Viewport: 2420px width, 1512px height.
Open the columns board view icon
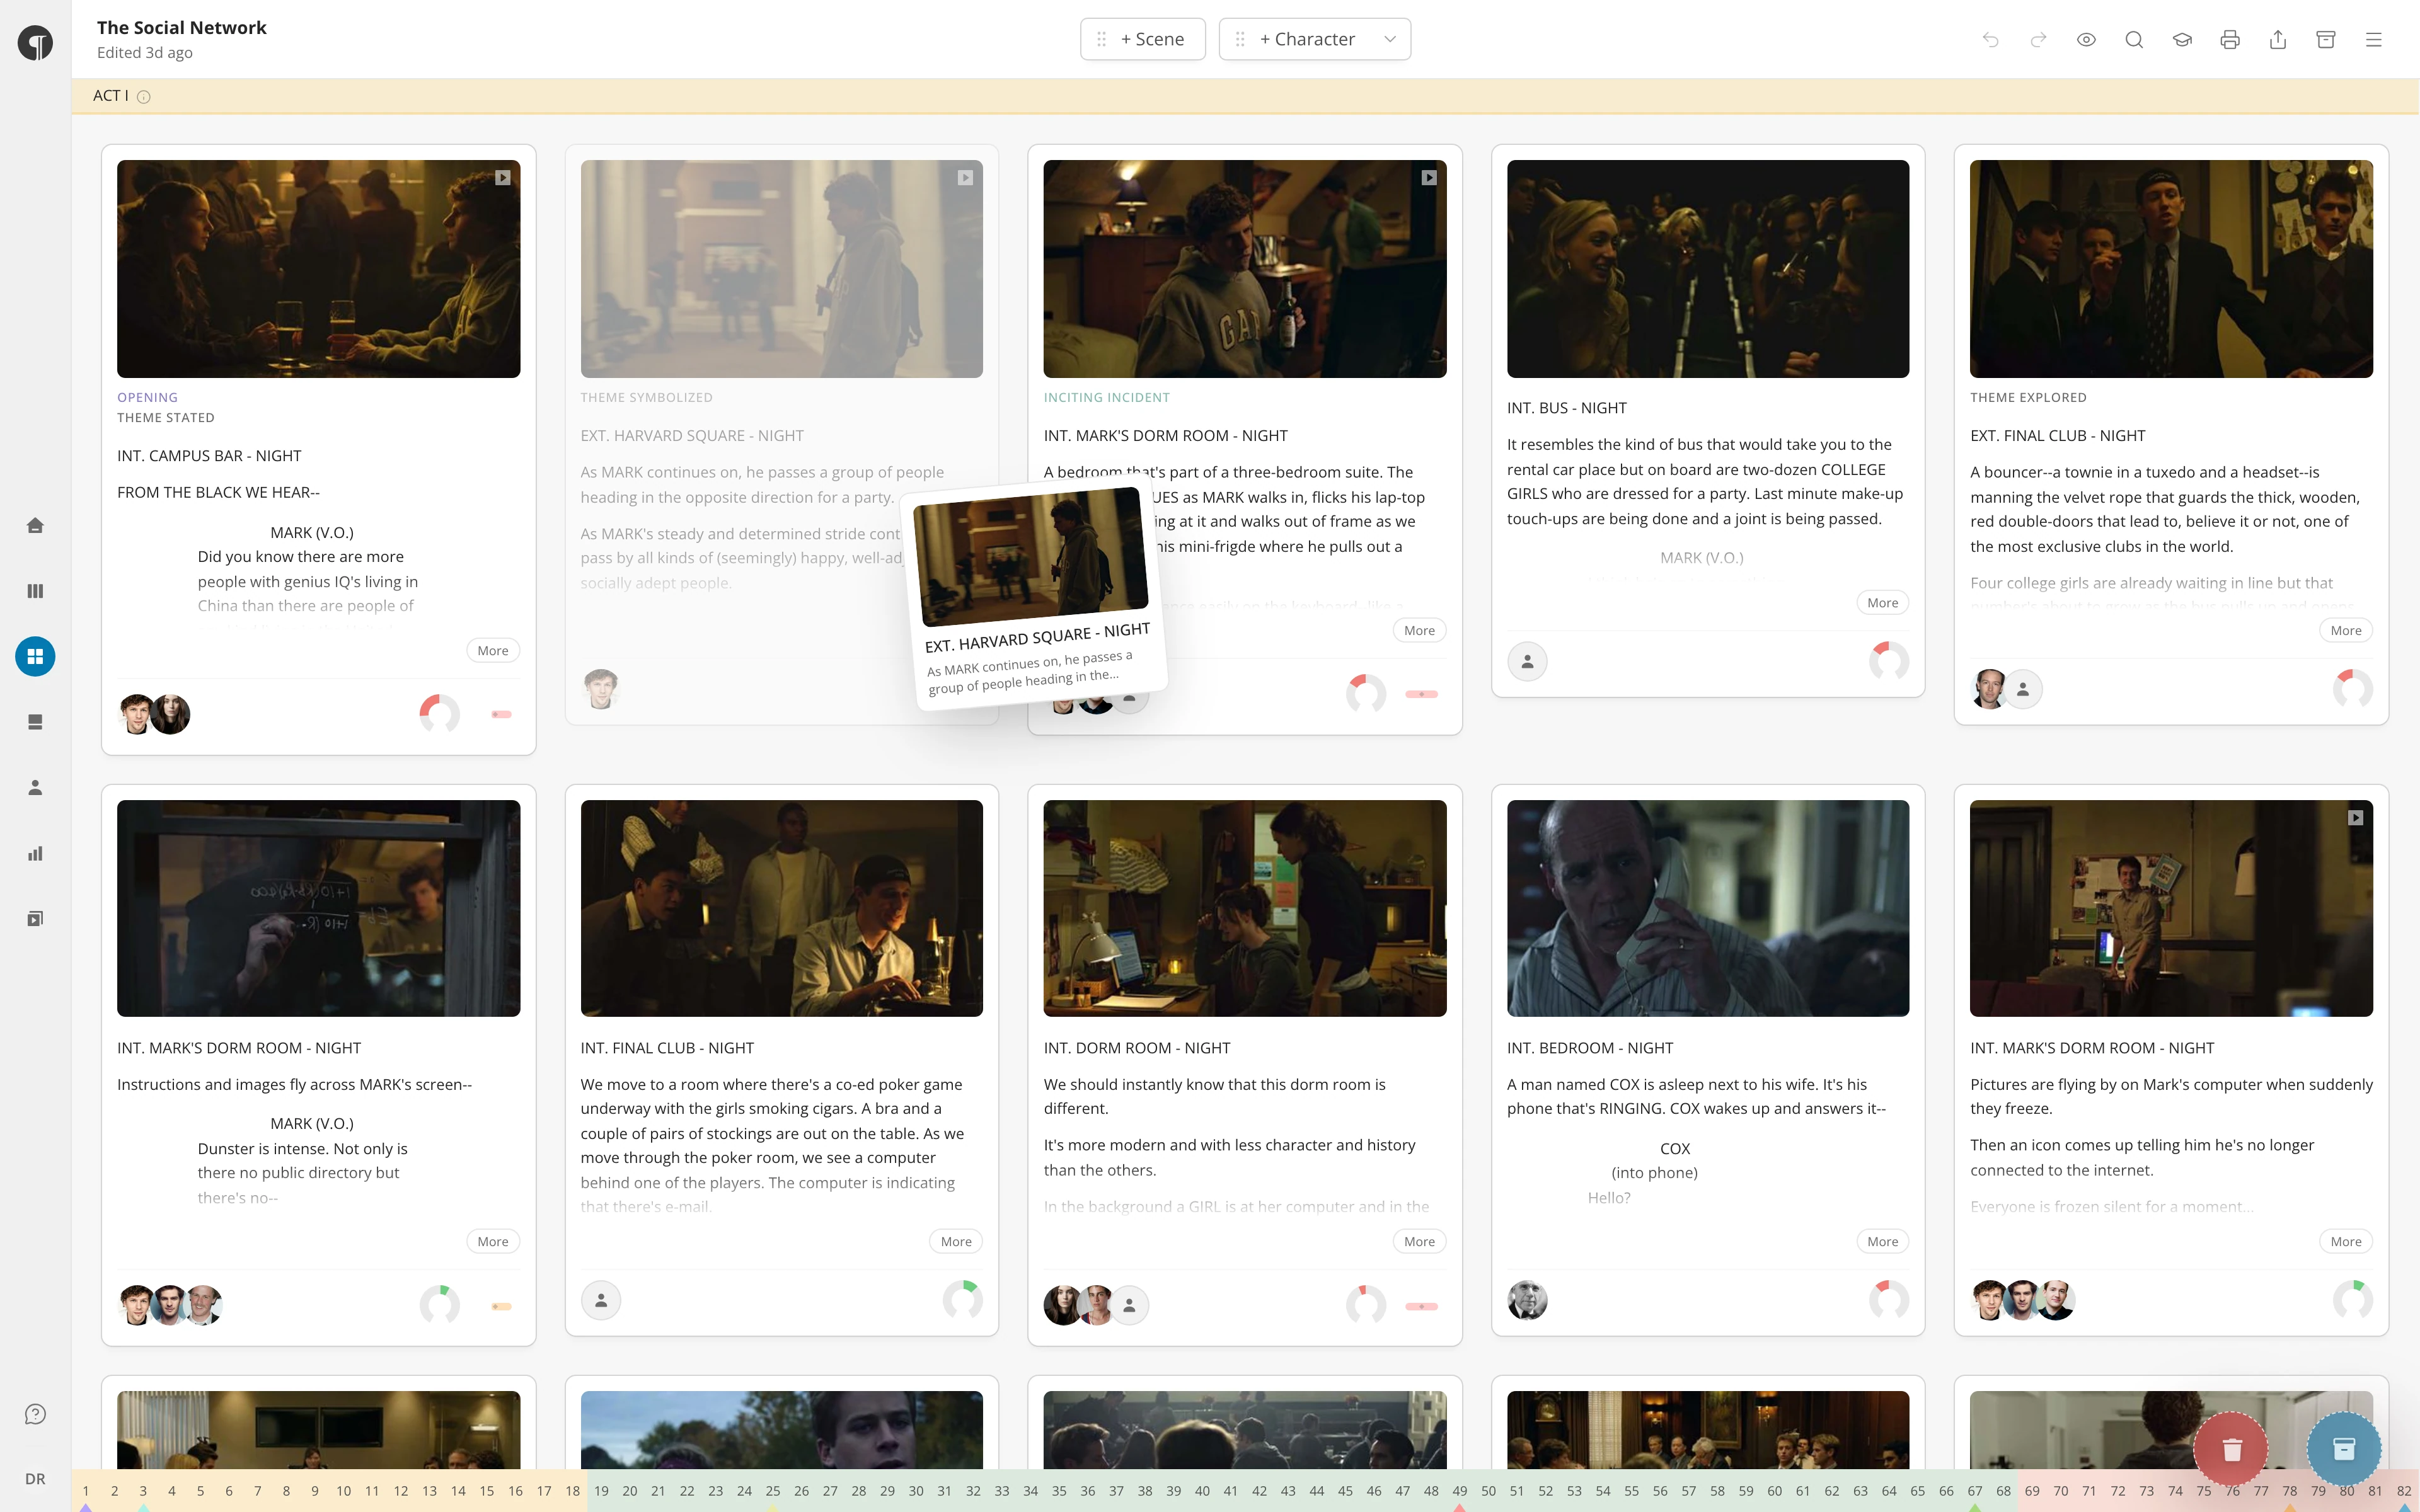[35, 591]
